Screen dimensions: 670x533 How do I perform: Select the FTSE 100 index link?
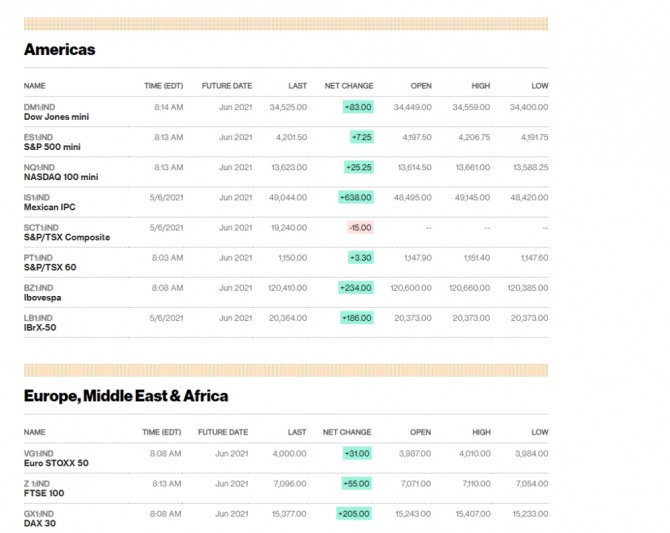point(45,493)
